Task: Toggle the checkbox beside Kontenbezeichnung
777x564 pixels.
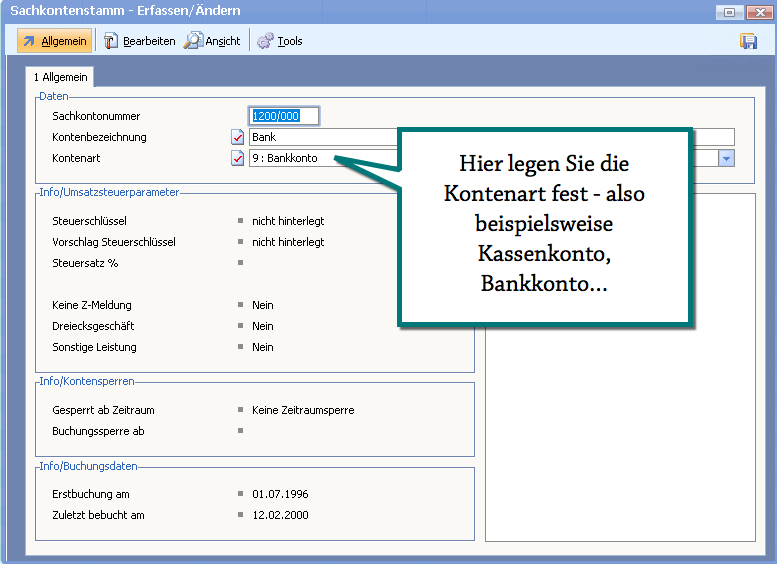Action: click(x=238, y=137)
